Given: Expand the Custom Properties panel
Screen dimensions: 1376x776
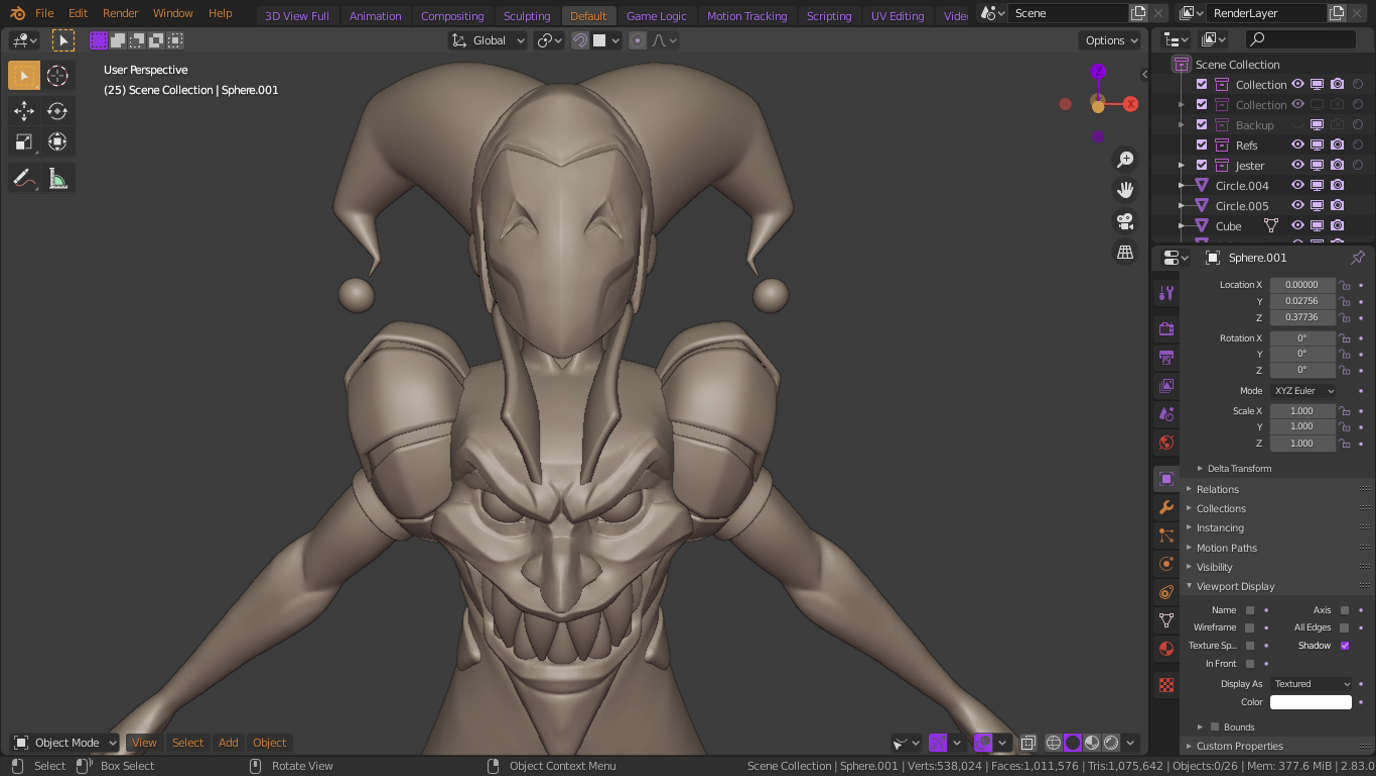Looking at the screenshot, I should click(1239, 746).
